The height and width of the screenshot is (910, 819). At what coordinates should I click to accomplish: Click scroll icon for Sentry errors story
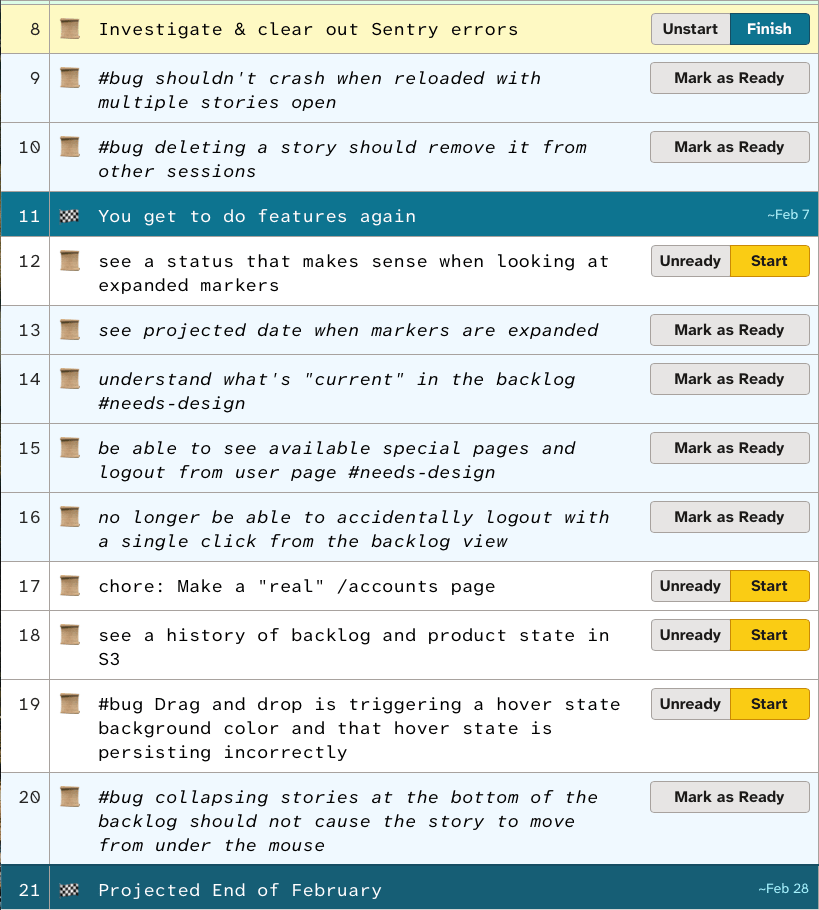69,29
